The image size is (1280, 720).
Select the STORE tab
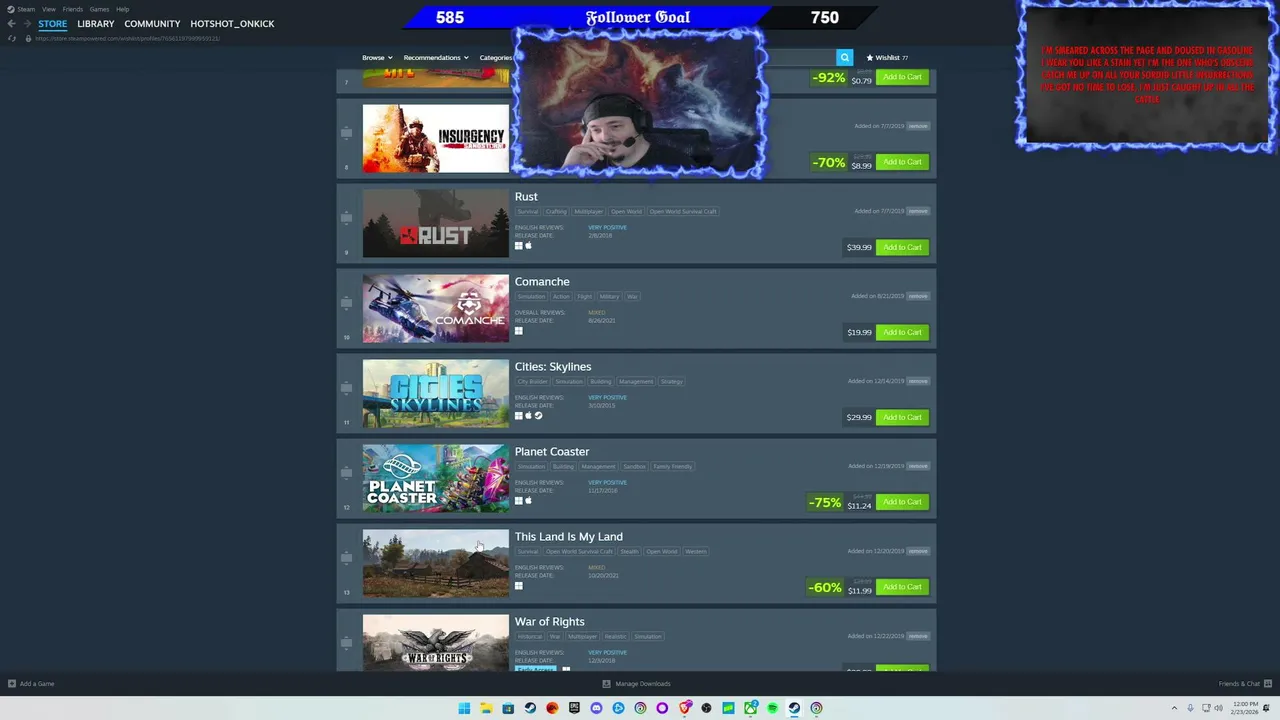click(53, 23)
